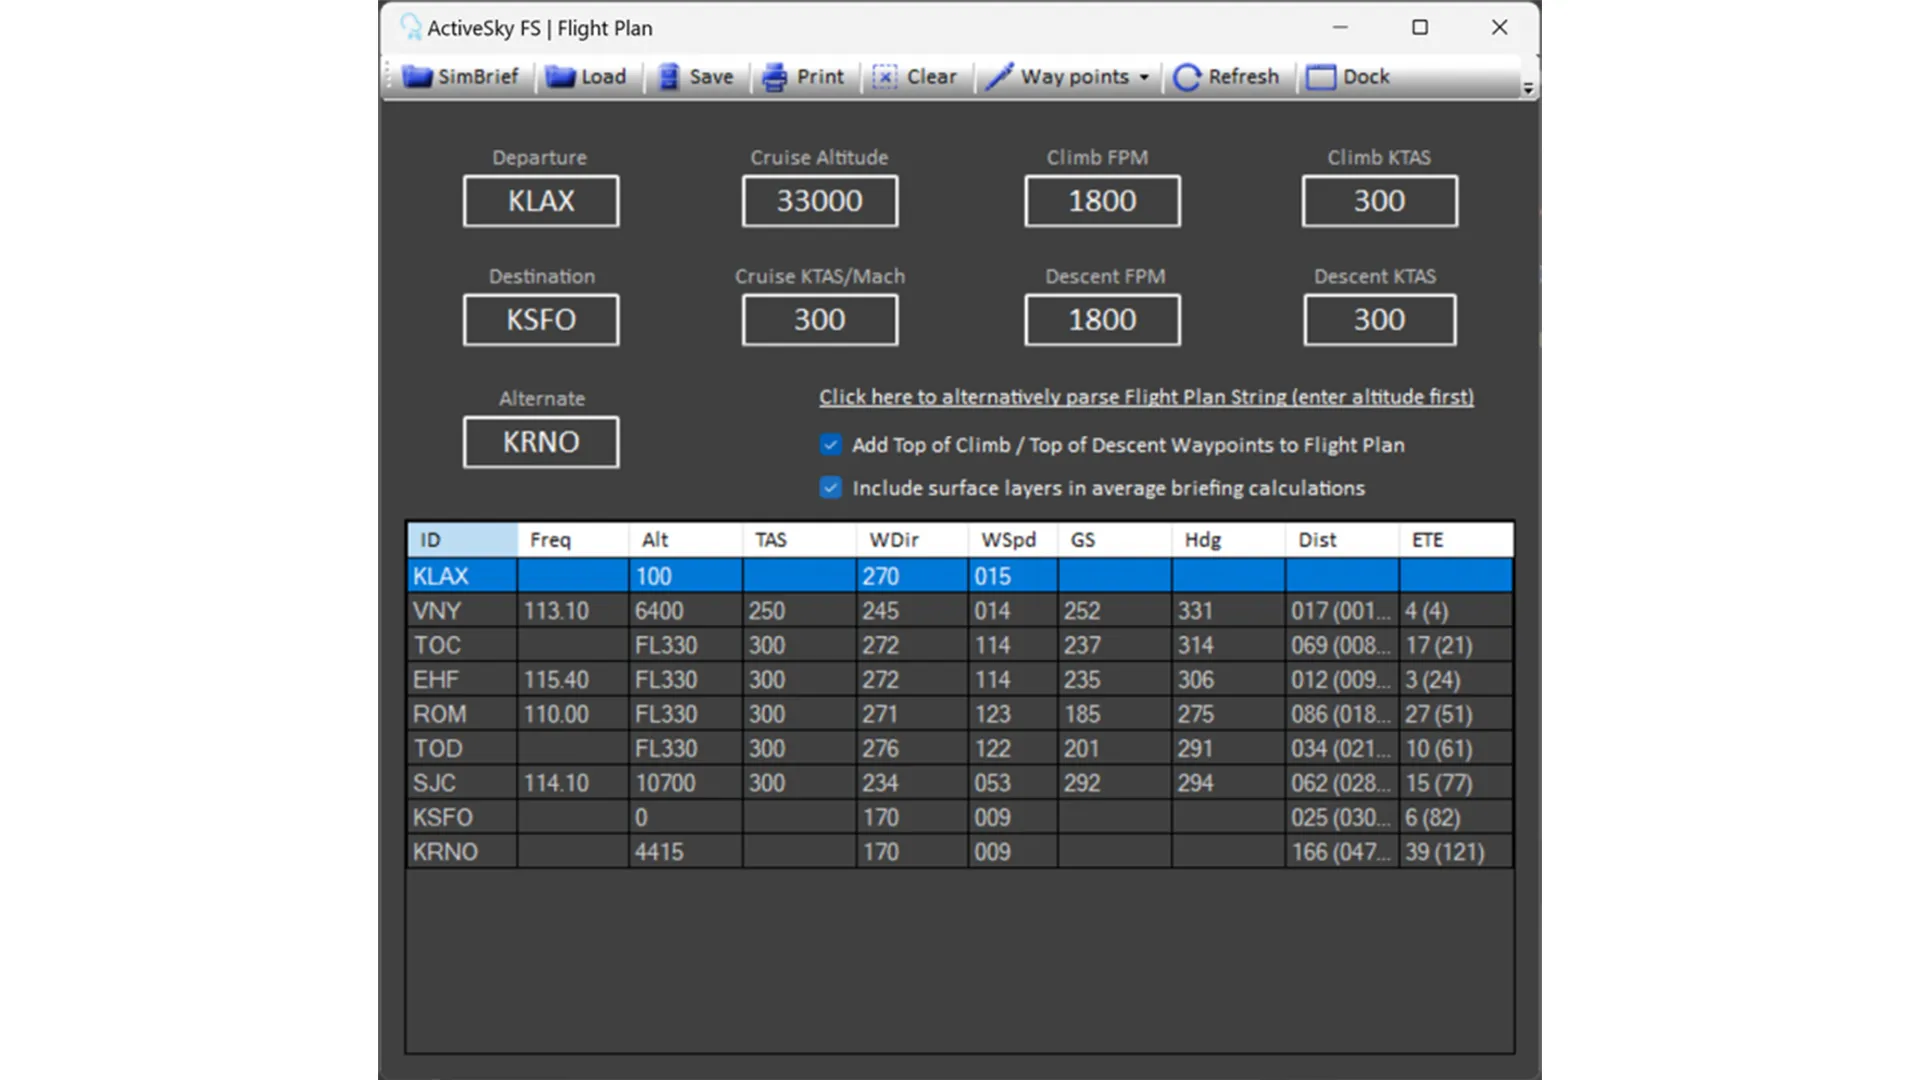This screenshot has height=1080, width=1920.
Task: Edit the Destination field KSFO
Action: [x=541, y=320]
